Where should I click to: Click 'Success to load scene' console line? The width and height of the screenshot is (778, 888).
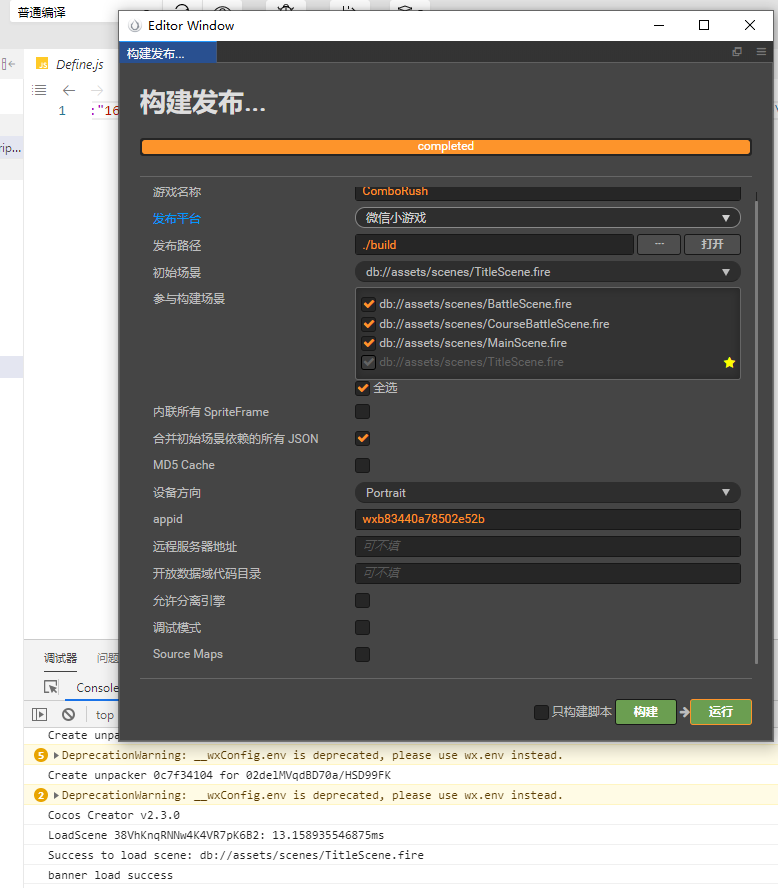click(x=236, y=855)
